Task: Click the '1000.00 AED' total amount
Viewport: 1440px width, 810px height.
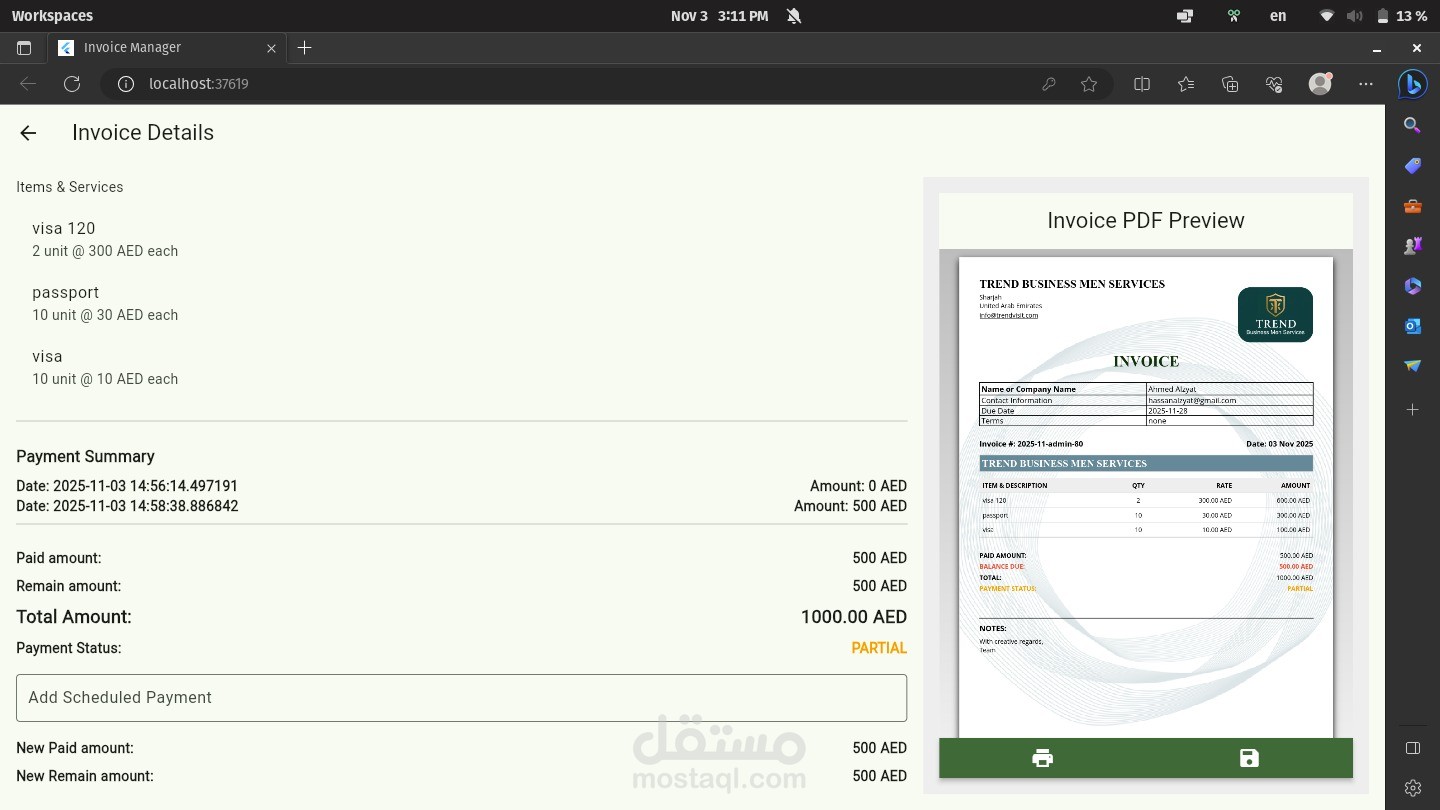Action: coord(854,617)
